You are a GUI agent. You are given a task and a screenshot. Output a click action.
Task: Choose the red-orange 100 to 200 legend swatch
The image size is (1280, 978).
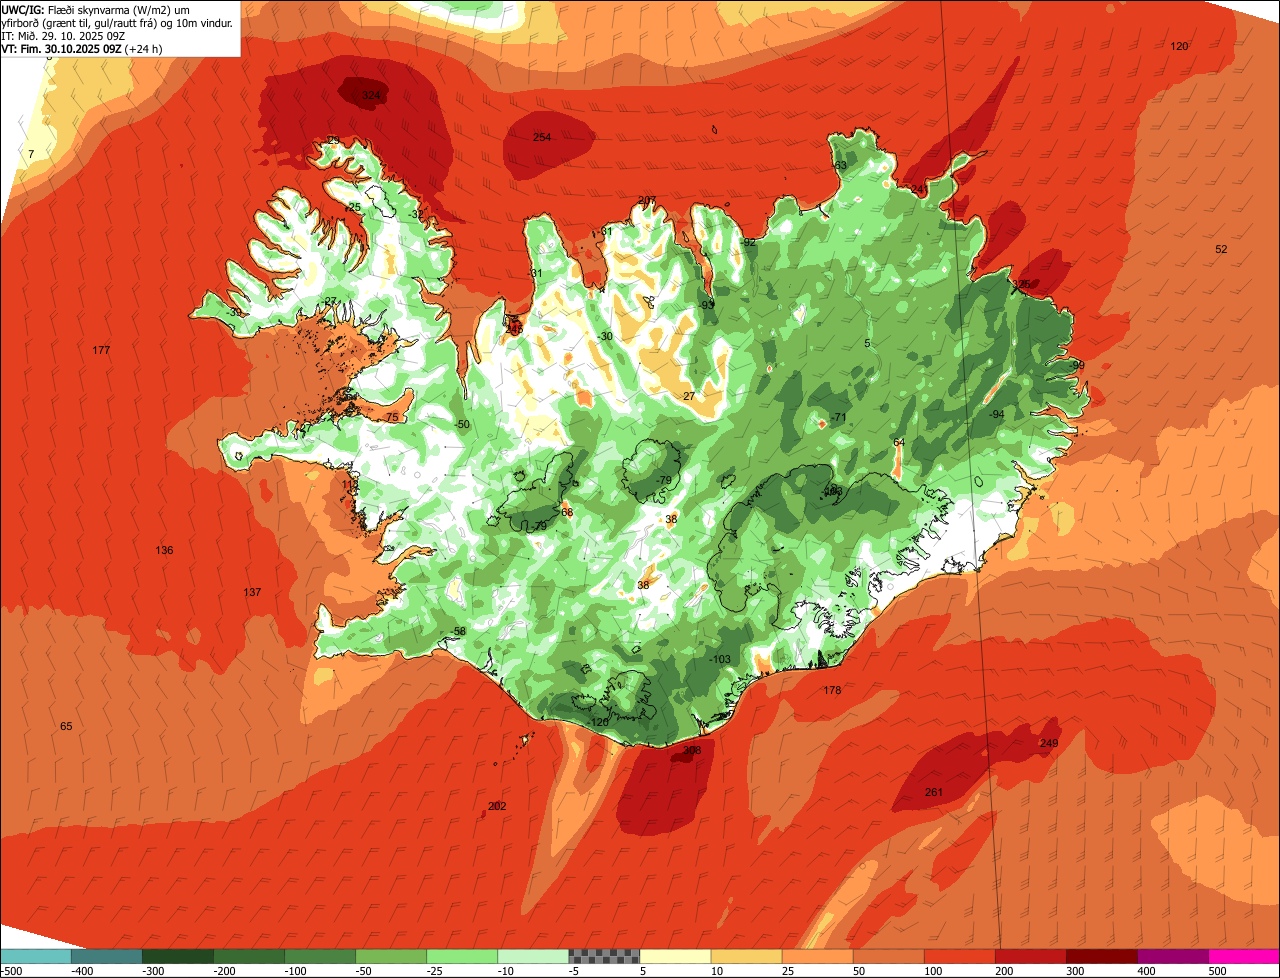(959, 956)
